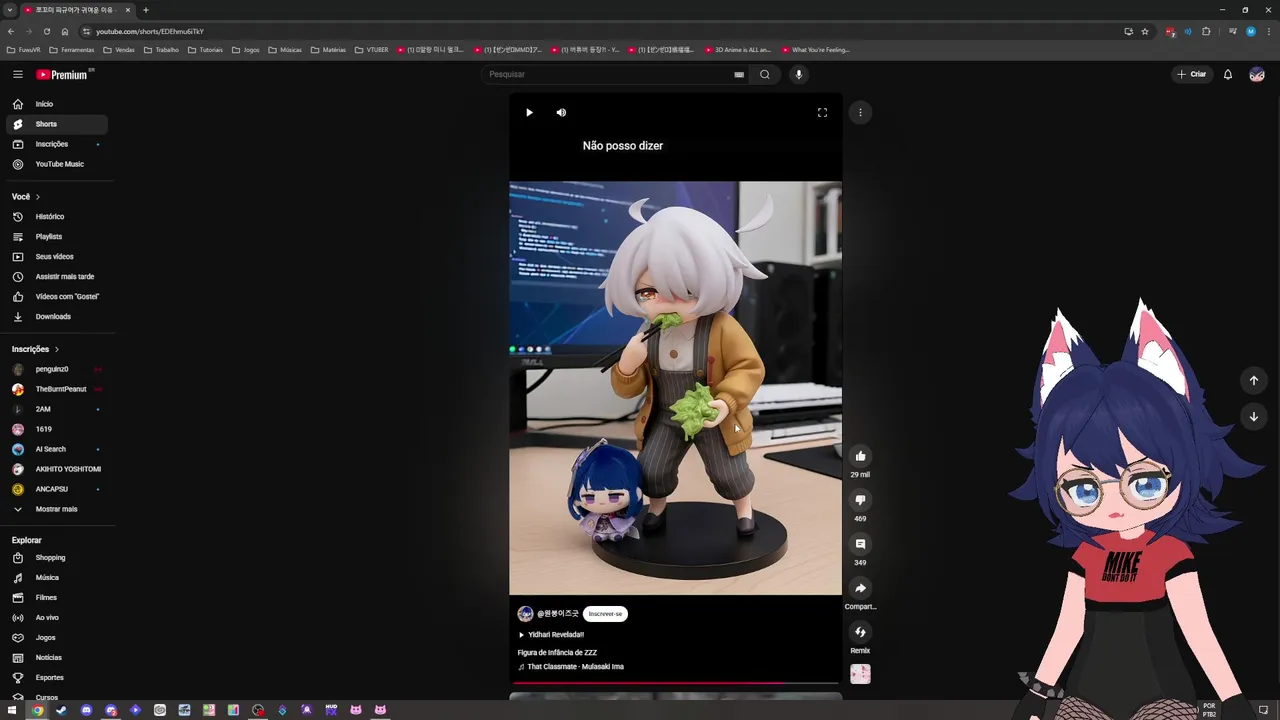Viewport: 1280px width, 720px height.
Task: Open the YouTube hamburger guide menu
Action: coord(18,74)
